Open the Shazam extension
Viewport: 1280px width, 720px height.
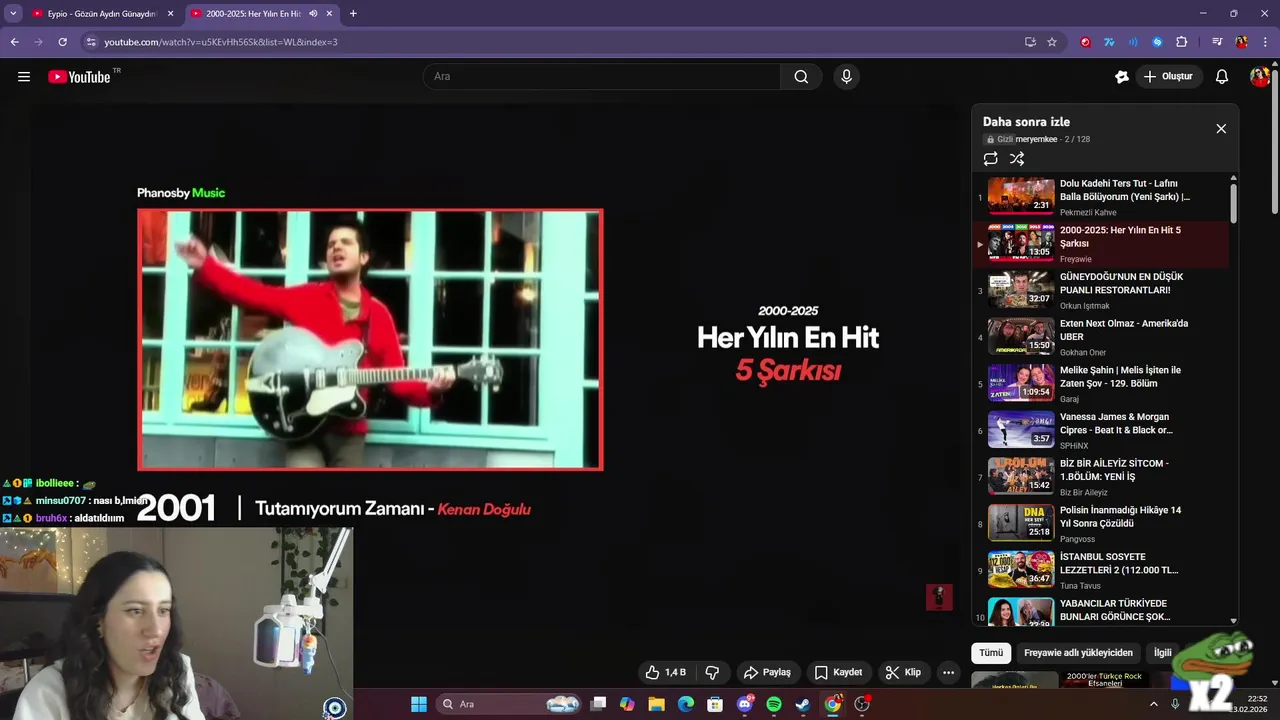[x=1157, y=42]
